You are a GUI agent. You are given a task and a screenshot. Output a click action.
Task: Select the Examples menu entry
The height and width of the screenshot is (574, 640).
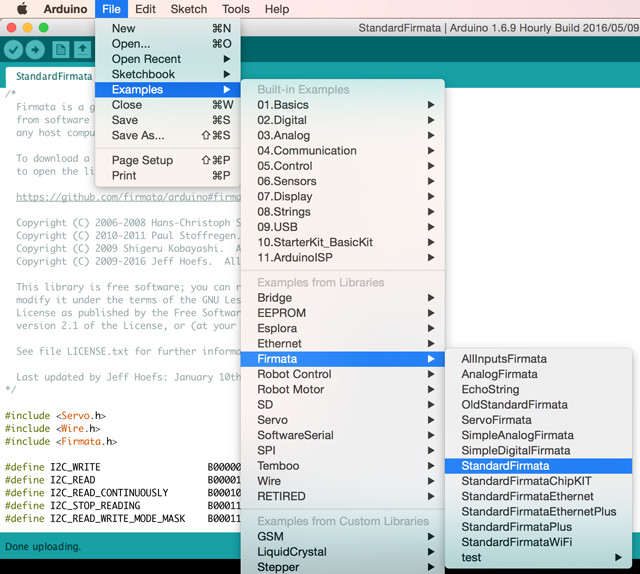pos(168,89)
